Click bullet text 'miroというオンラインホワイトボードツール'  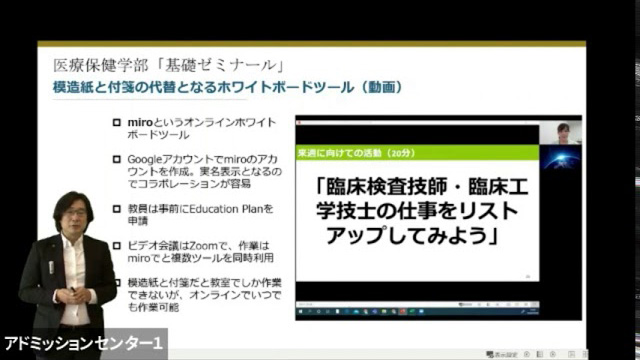202,129
